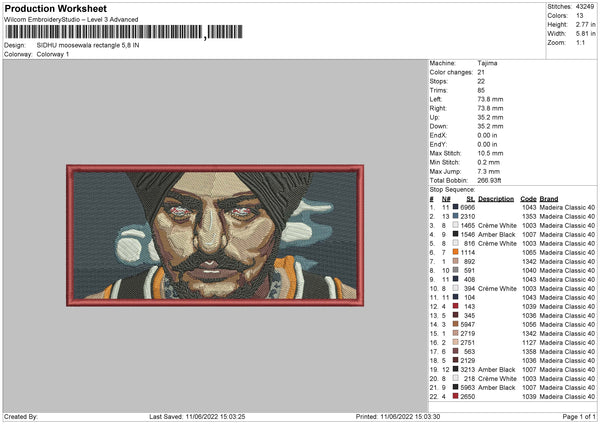Click stitch count '6966' in stop 1
This screenshot has width=600, height=424.
pos(468,207)
